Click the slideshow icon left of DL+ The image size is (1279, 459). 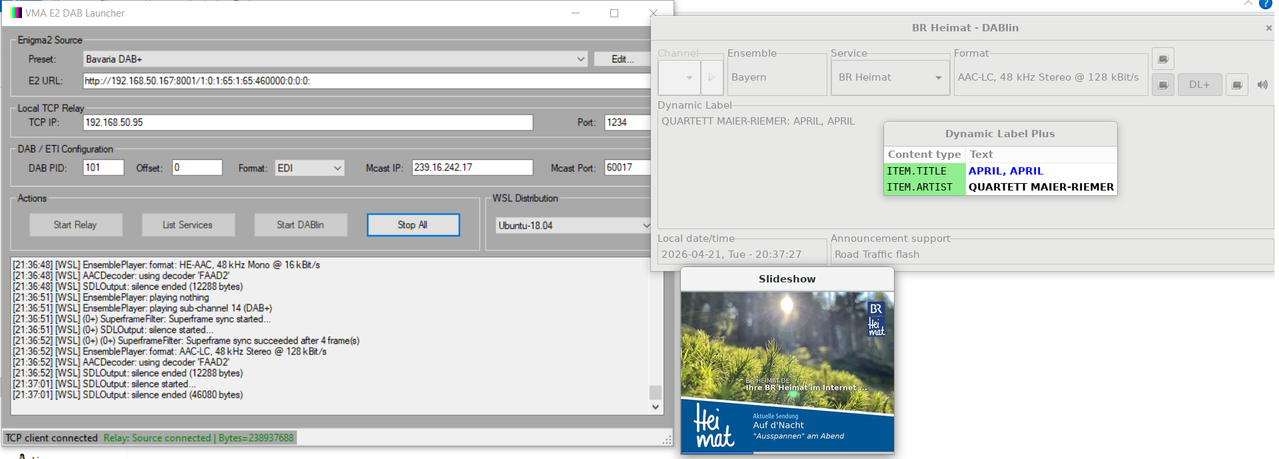pyautogui.click(x=1162, y=85)
